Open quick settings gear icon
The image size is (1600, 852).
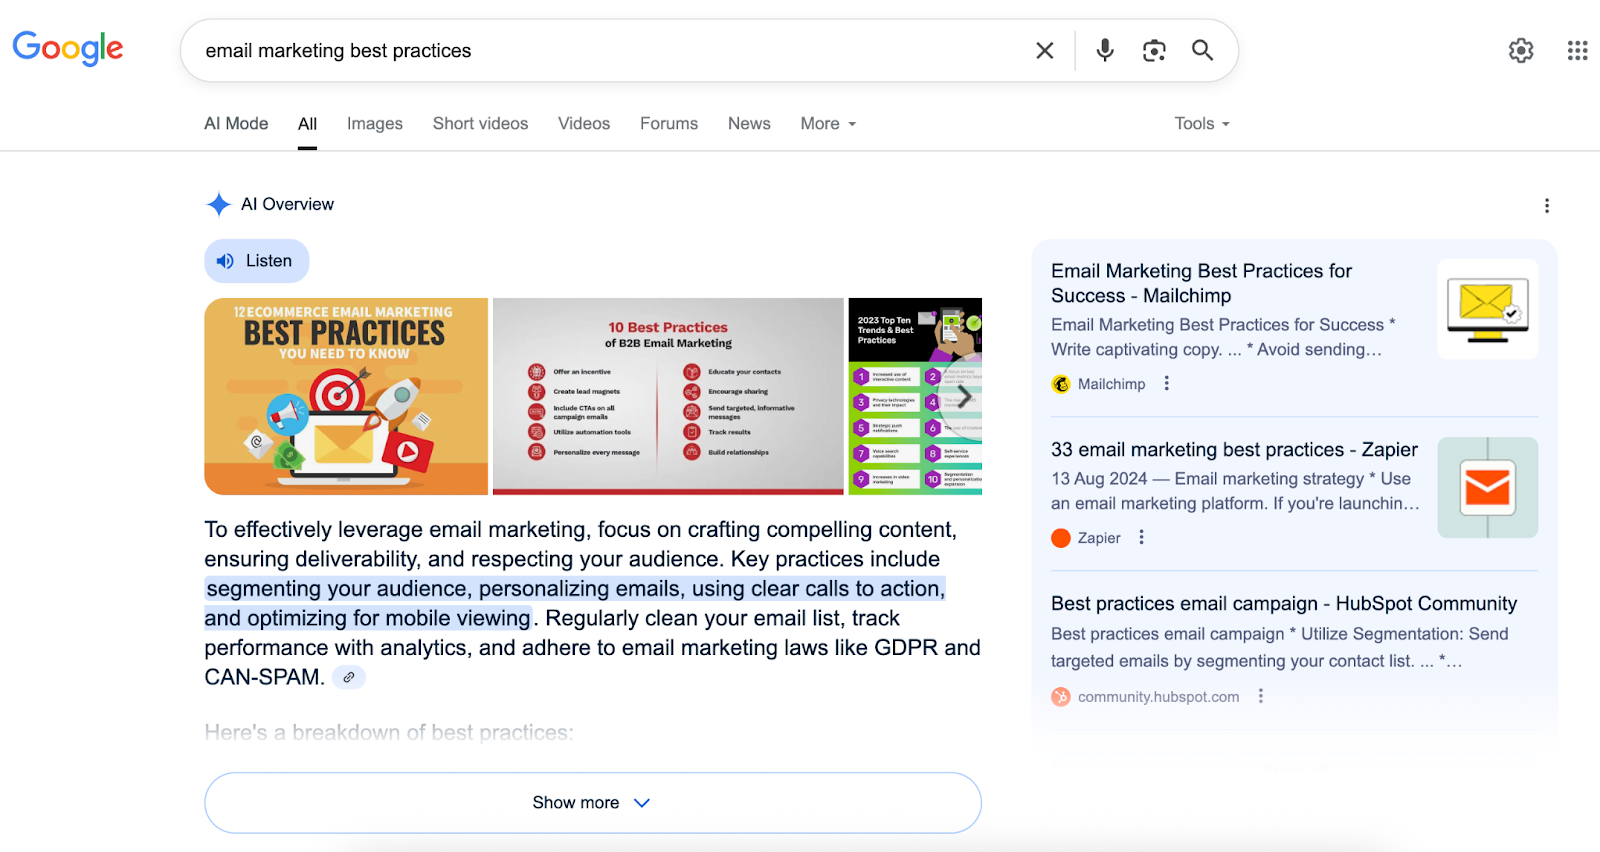click(x=1521, y=50)
